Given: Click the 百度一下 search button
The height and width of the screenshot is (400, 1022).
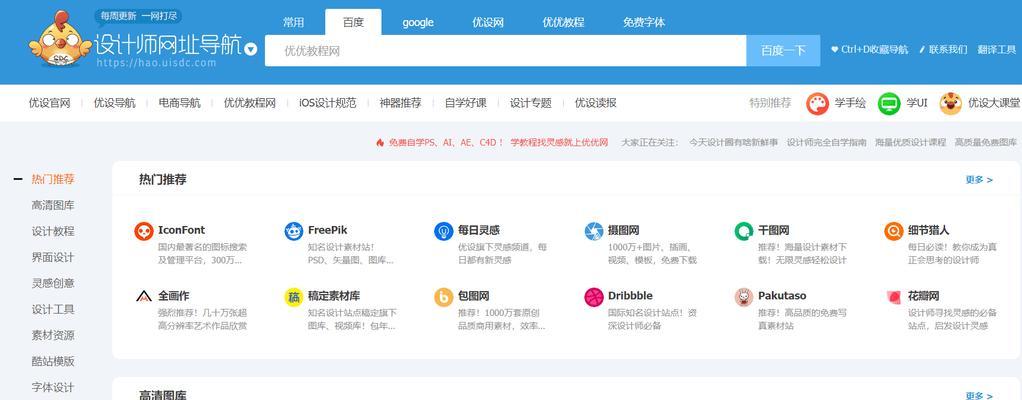Looking at the screenshot, I should pos(783,51).
